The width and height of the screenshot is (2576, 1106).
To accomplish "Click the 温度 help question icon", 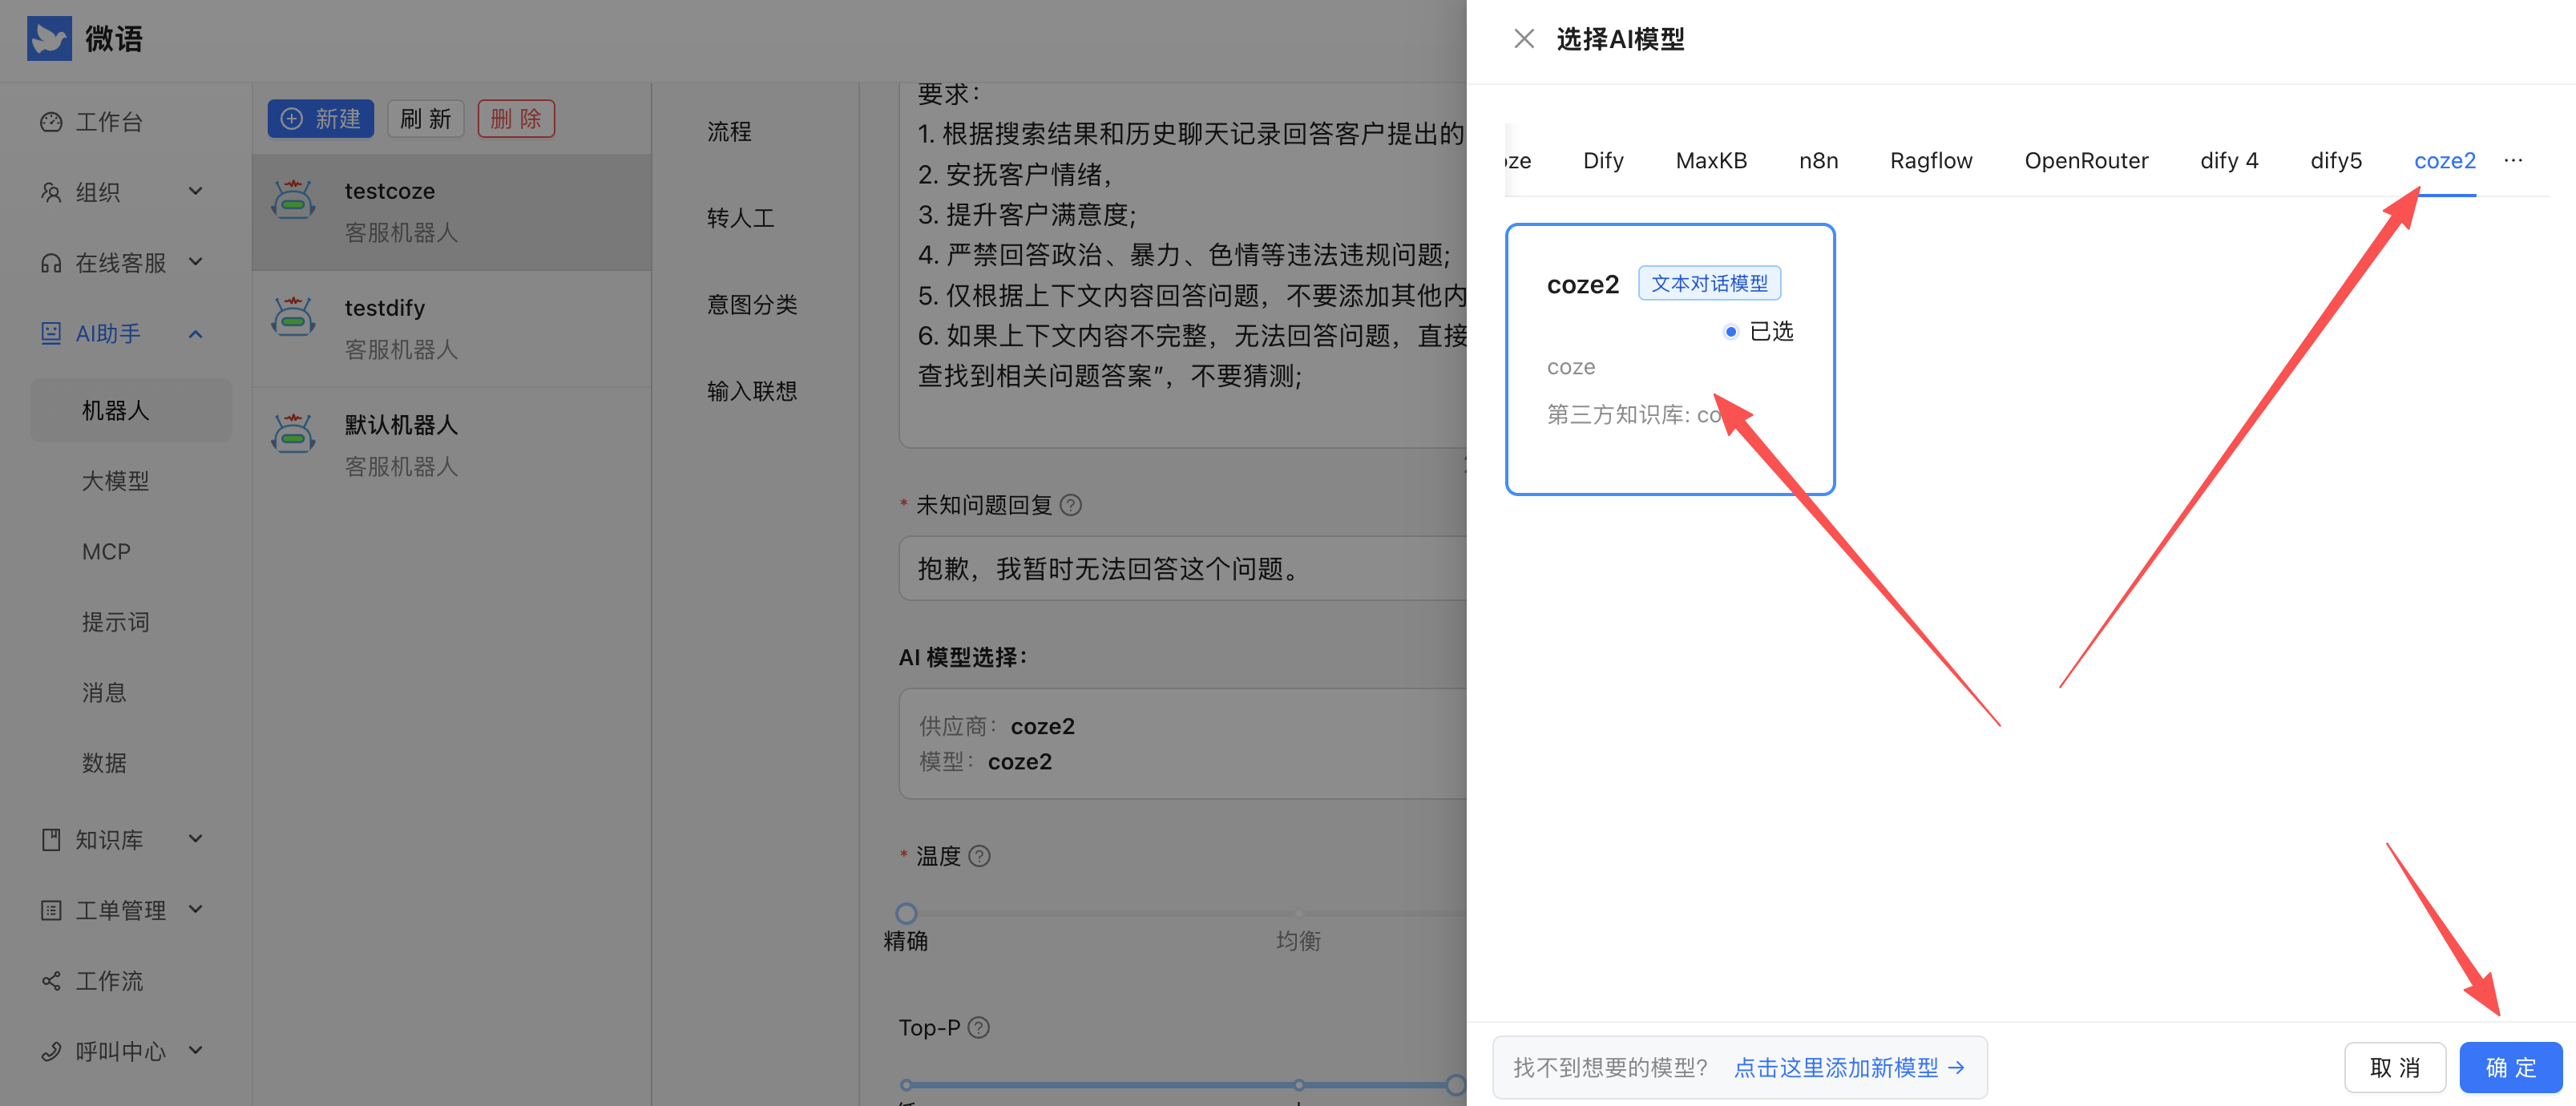I will click(x=980, y=856).
